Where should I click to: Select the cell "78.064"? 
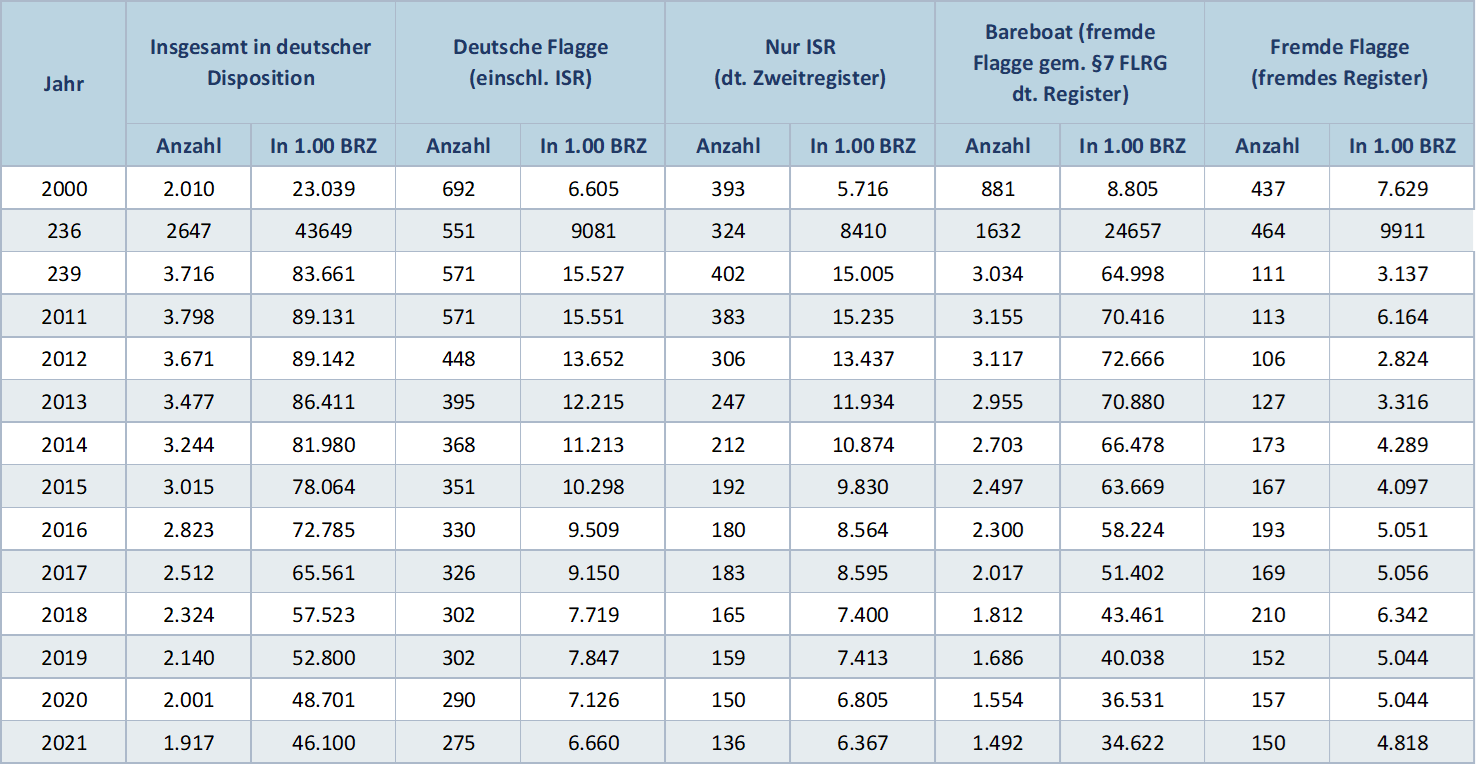[x=323, y=487]
